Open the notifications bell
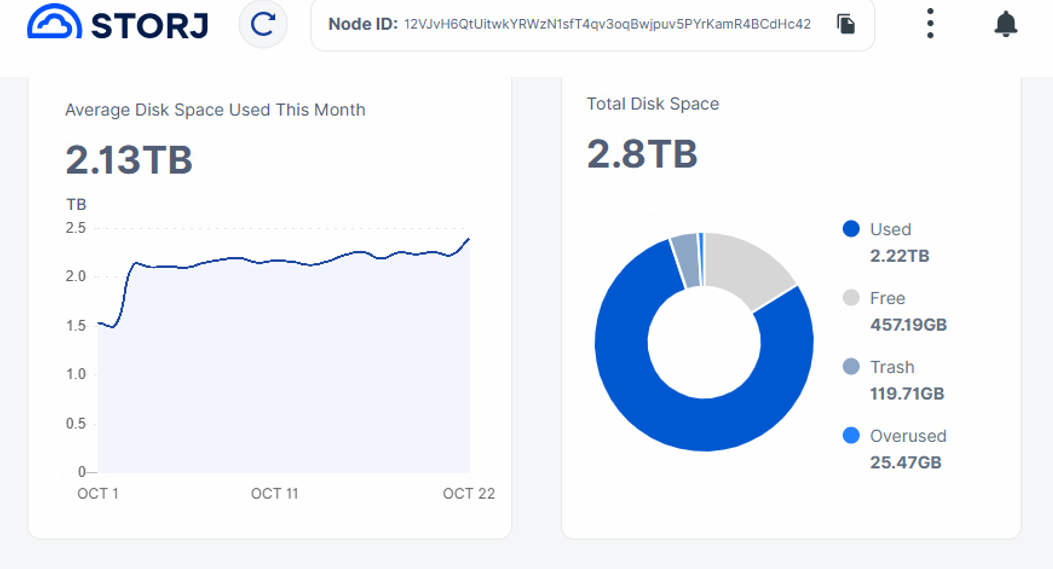The height and width of the screenshot is (569, 1053). click(x=1005, y=24)
